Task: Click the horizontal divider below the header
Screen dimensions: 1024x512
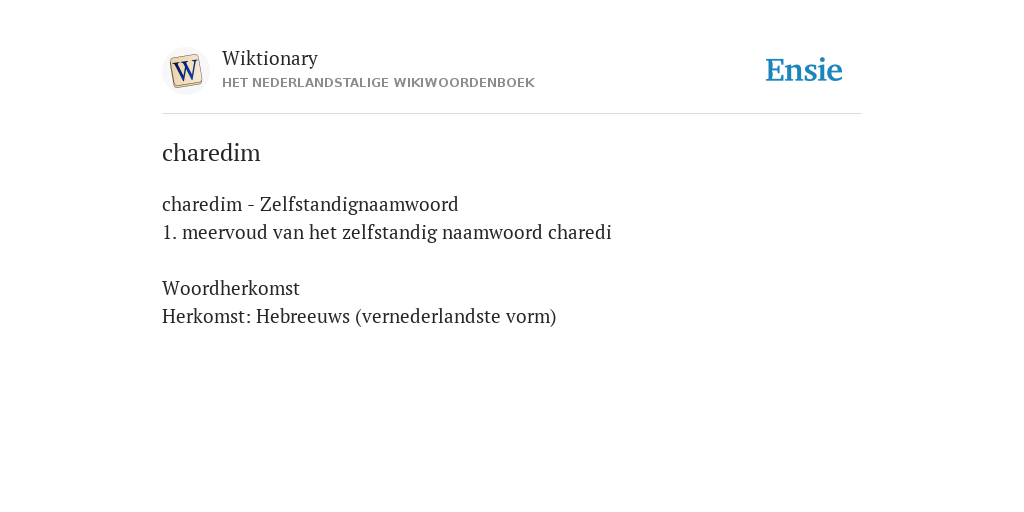Action: point(512,114)
